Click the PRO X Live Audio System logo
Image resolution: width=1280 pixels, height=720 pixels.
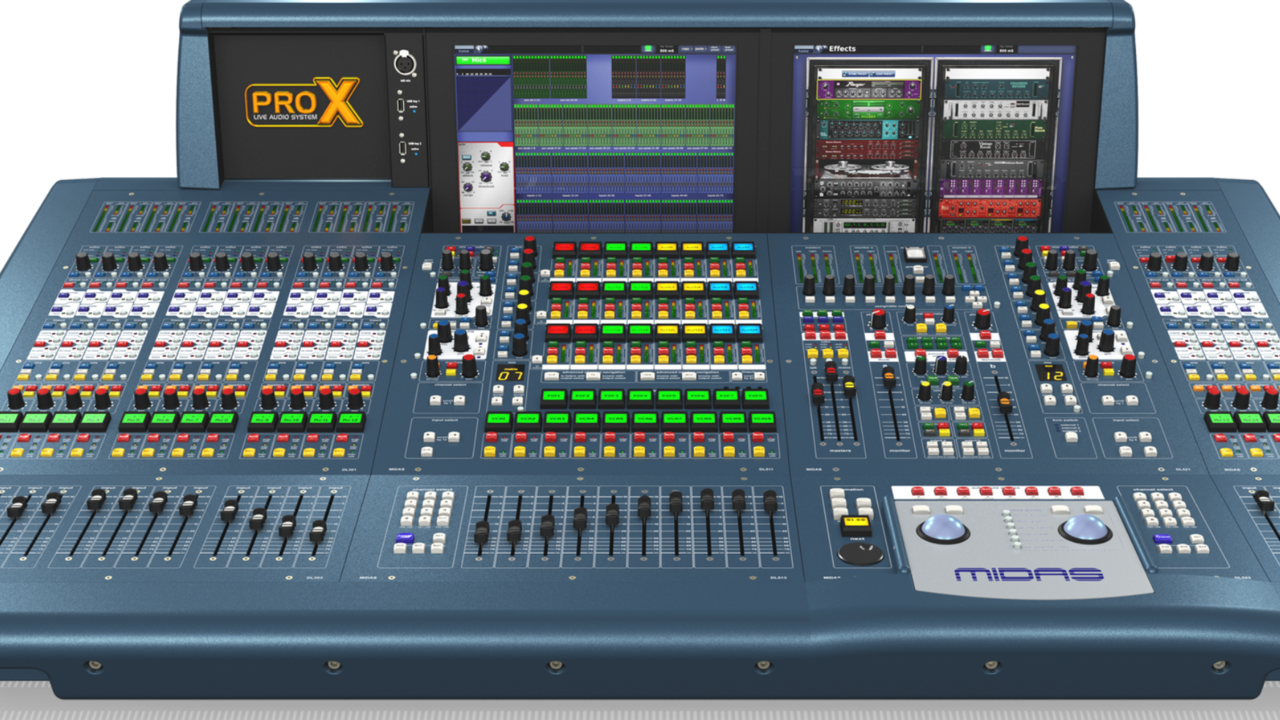[x=303, y=102]
